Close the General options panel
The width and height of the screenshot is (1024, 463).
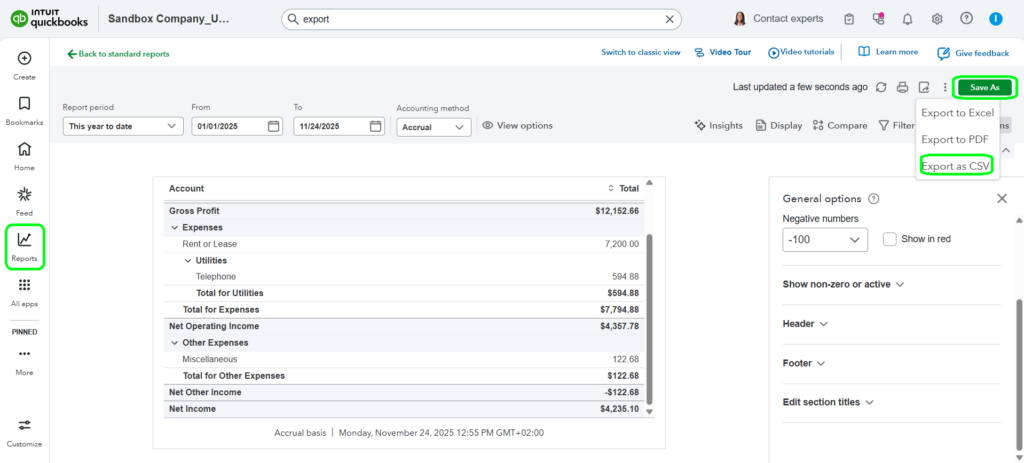pos(1002,199)
